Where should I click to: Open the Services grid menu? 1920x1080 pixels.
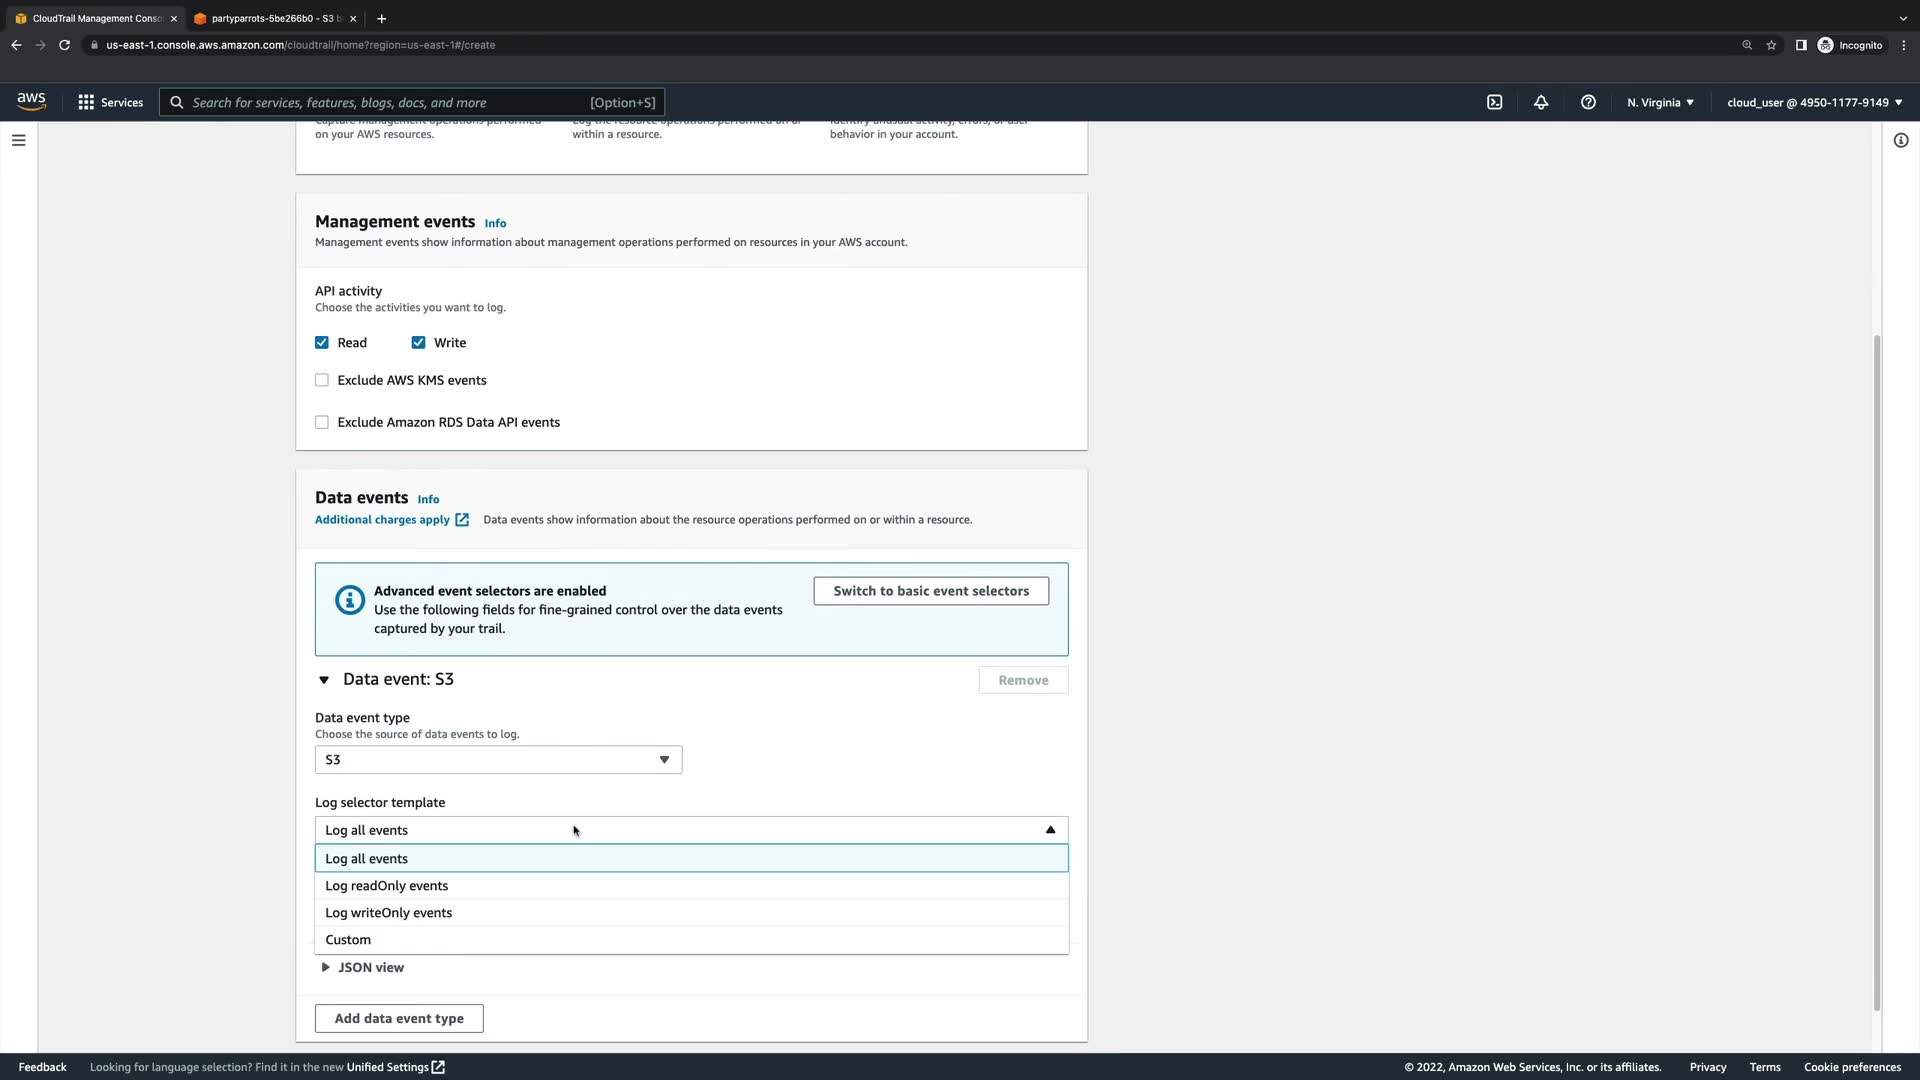tap(110, 102)
